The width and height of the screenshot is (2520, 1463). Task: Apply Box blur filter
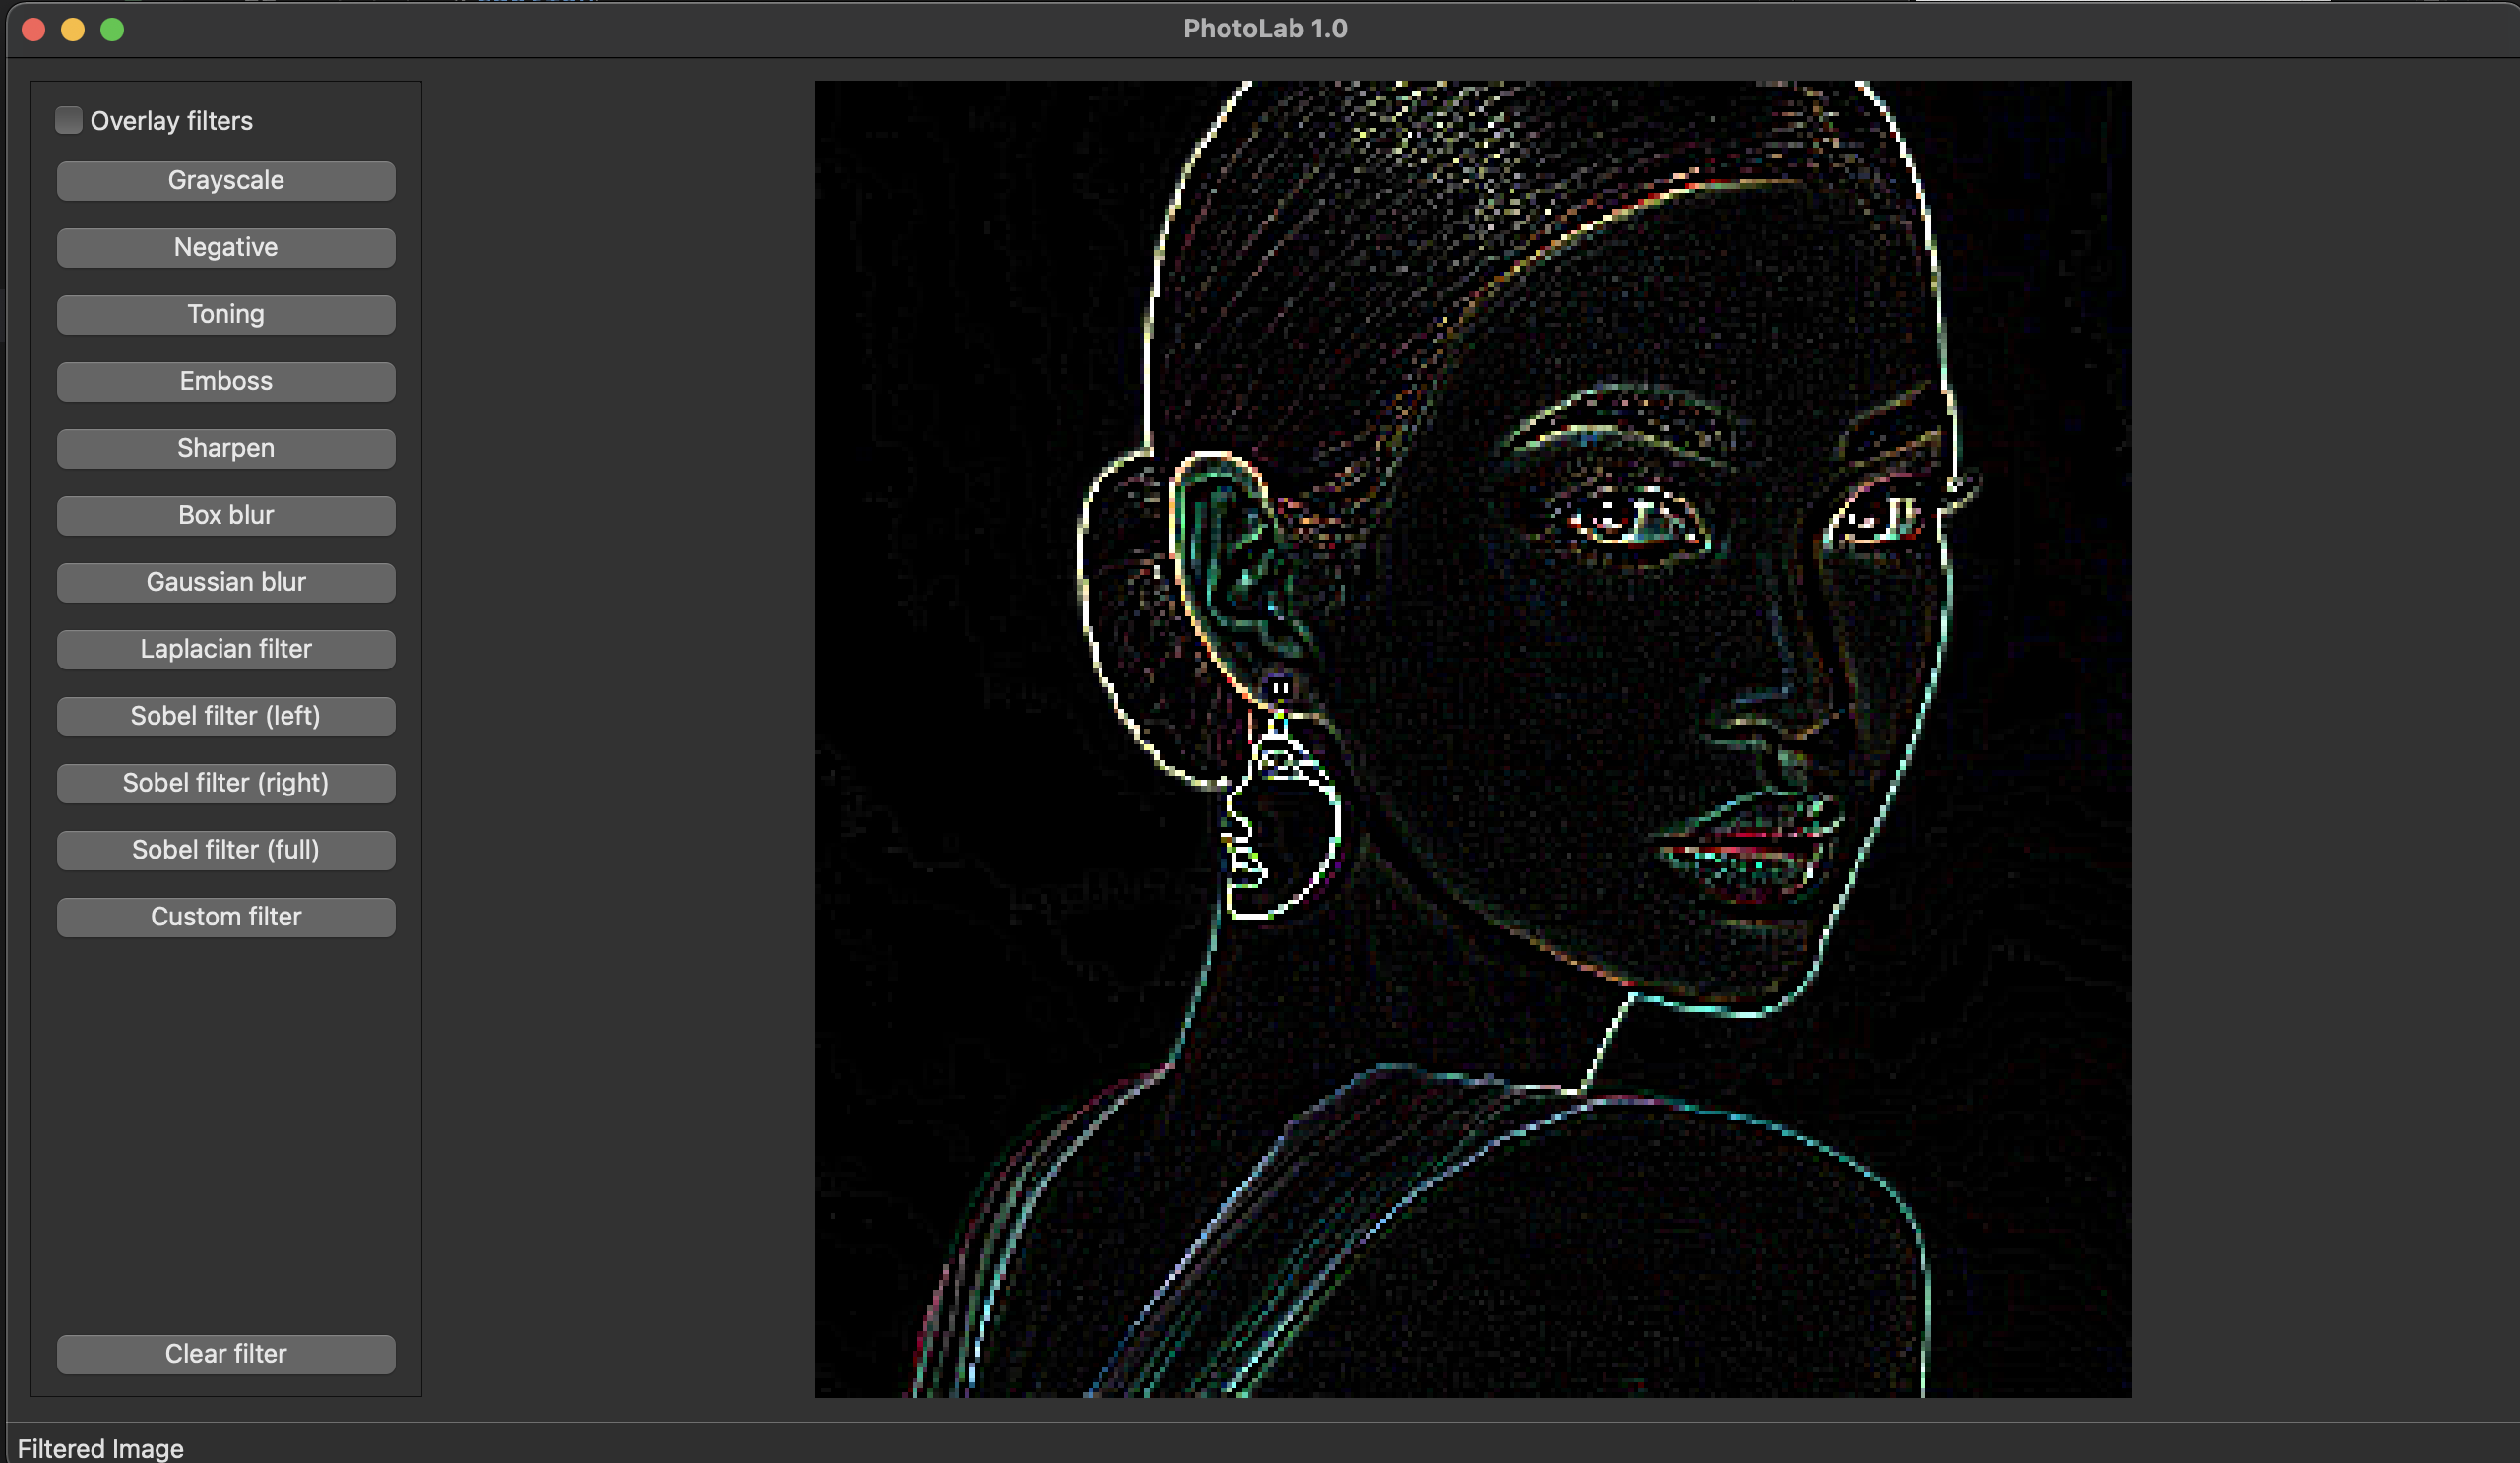226,516
